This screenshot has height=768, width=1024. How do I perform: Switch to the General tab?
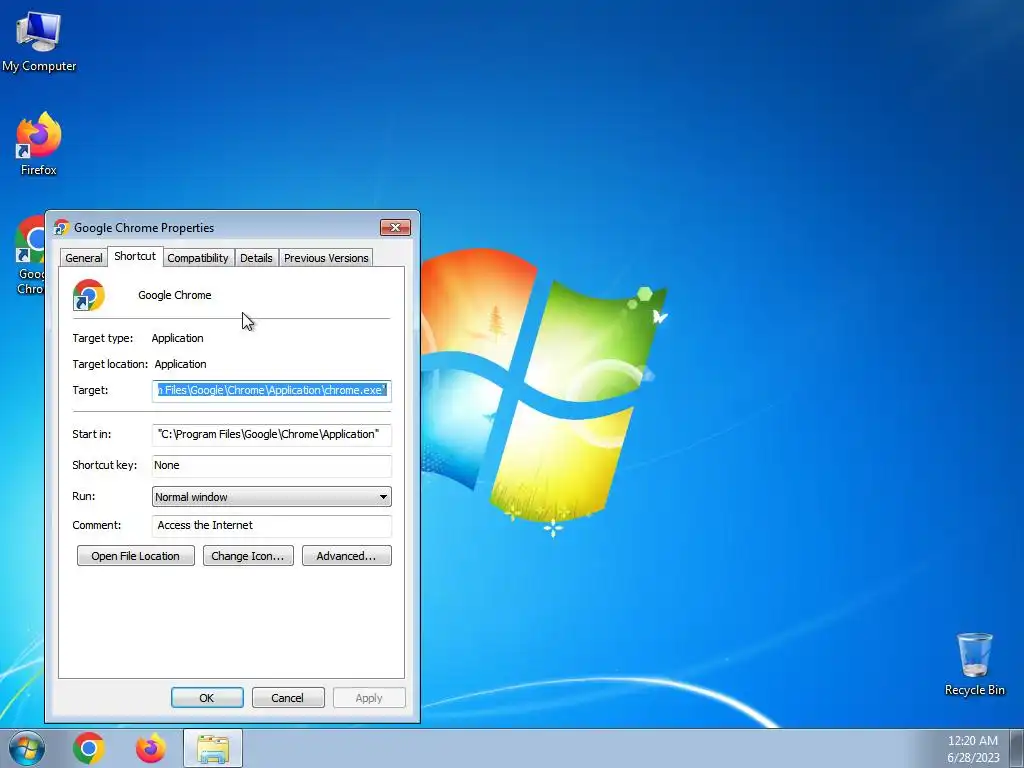pyautogui.click(x=84, y=258)
